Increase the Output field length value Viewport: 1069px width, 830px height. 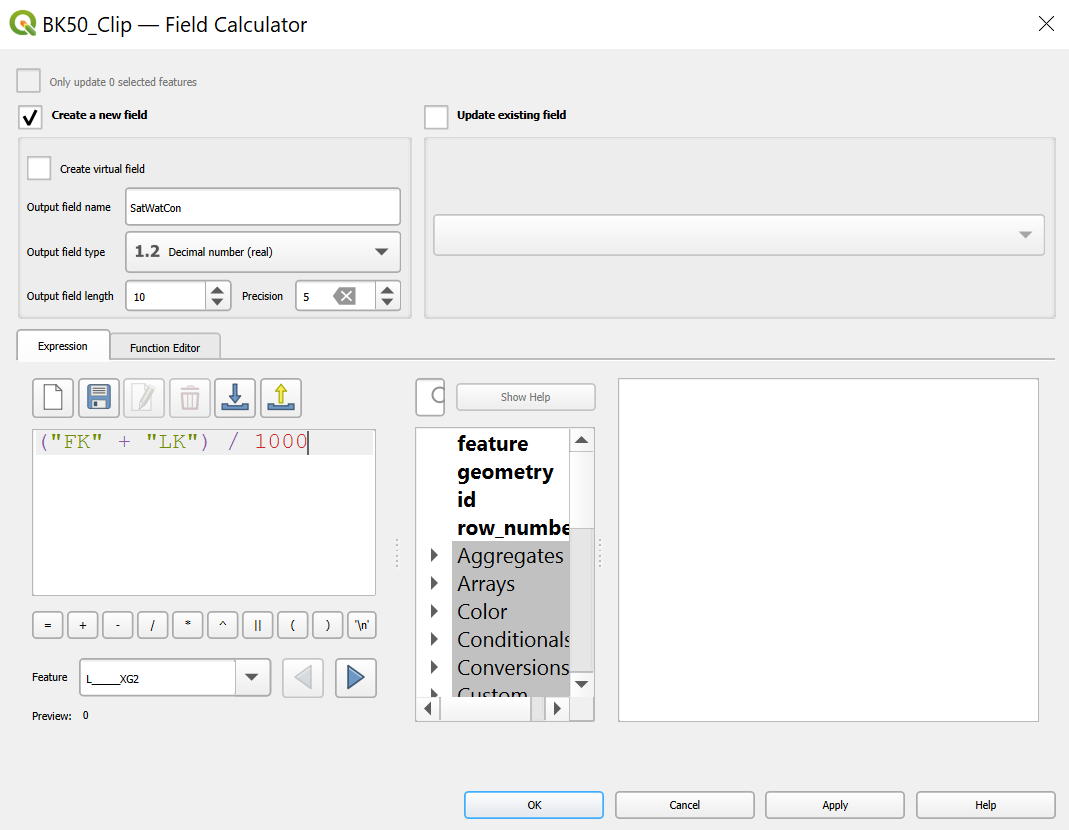(x=217, y=290)
